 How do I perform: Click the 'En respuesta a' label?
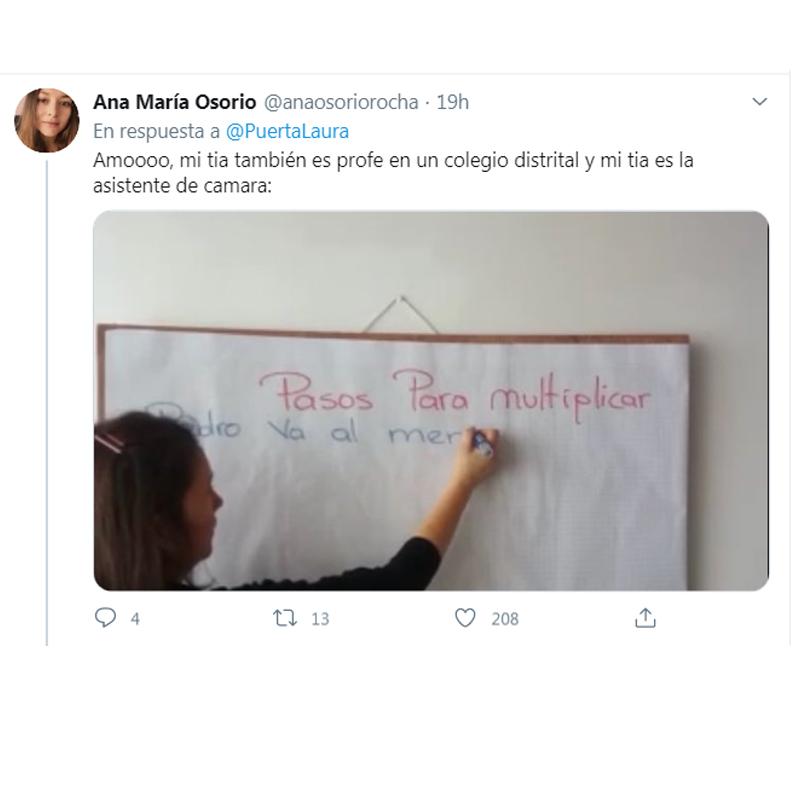click(x=158, y=133)
